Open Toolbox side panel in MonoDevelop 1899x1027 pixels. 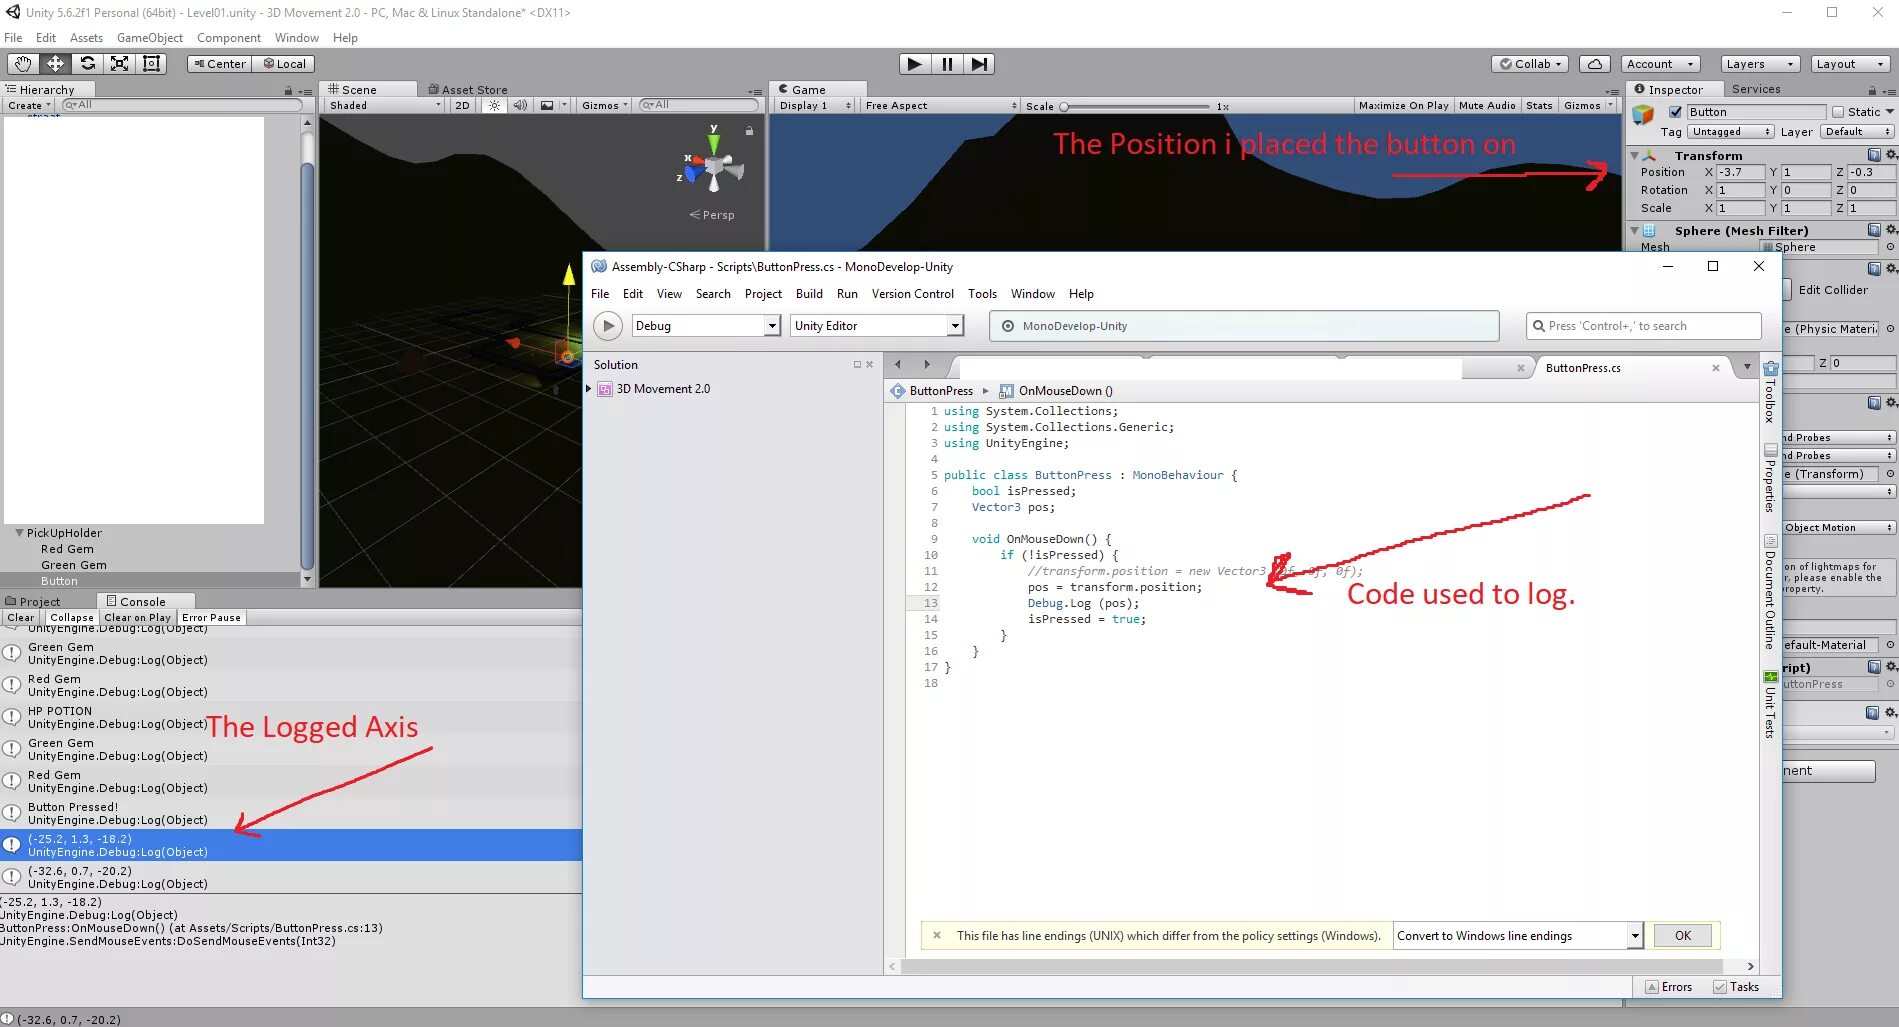(x=1770, y=393)
